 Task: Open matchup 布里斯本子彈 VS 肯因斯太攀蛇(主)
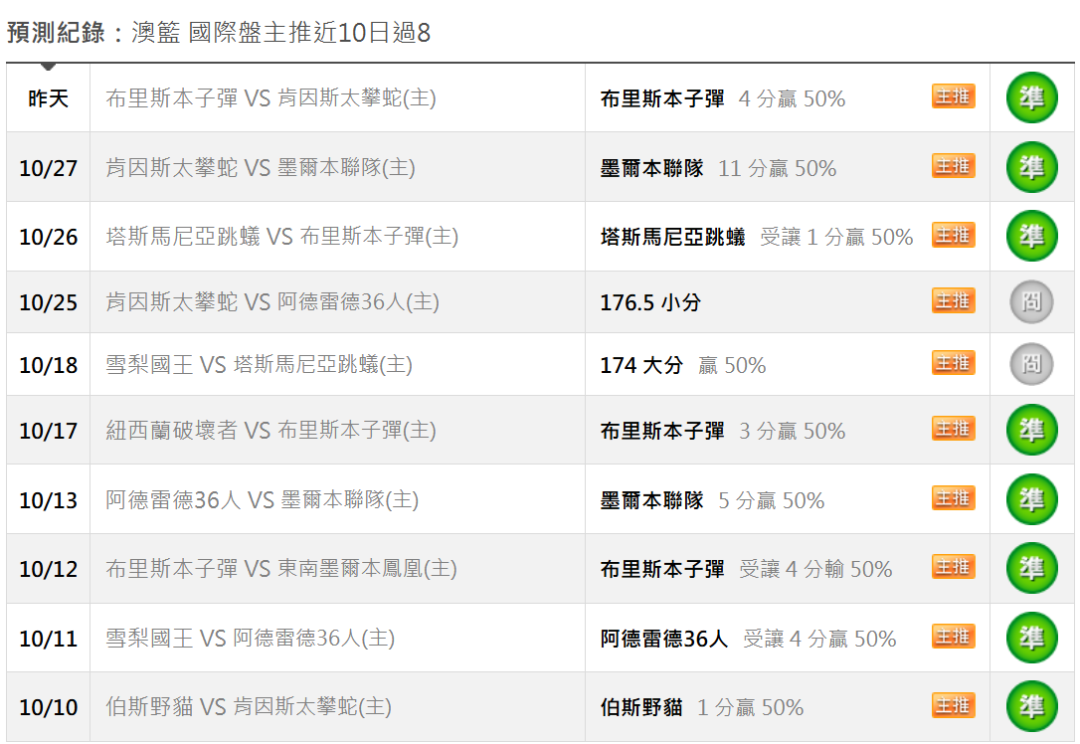coord(271,99)
